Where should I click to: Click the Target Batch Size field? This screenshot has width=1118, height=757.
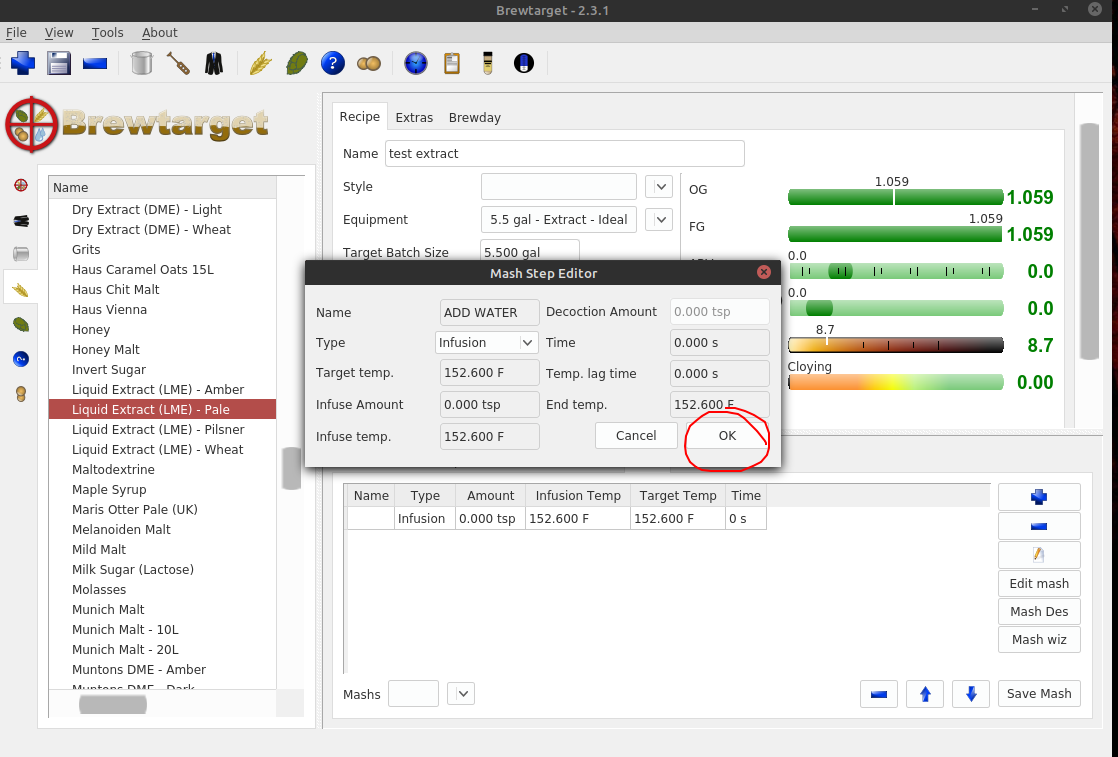click(530, 252)
